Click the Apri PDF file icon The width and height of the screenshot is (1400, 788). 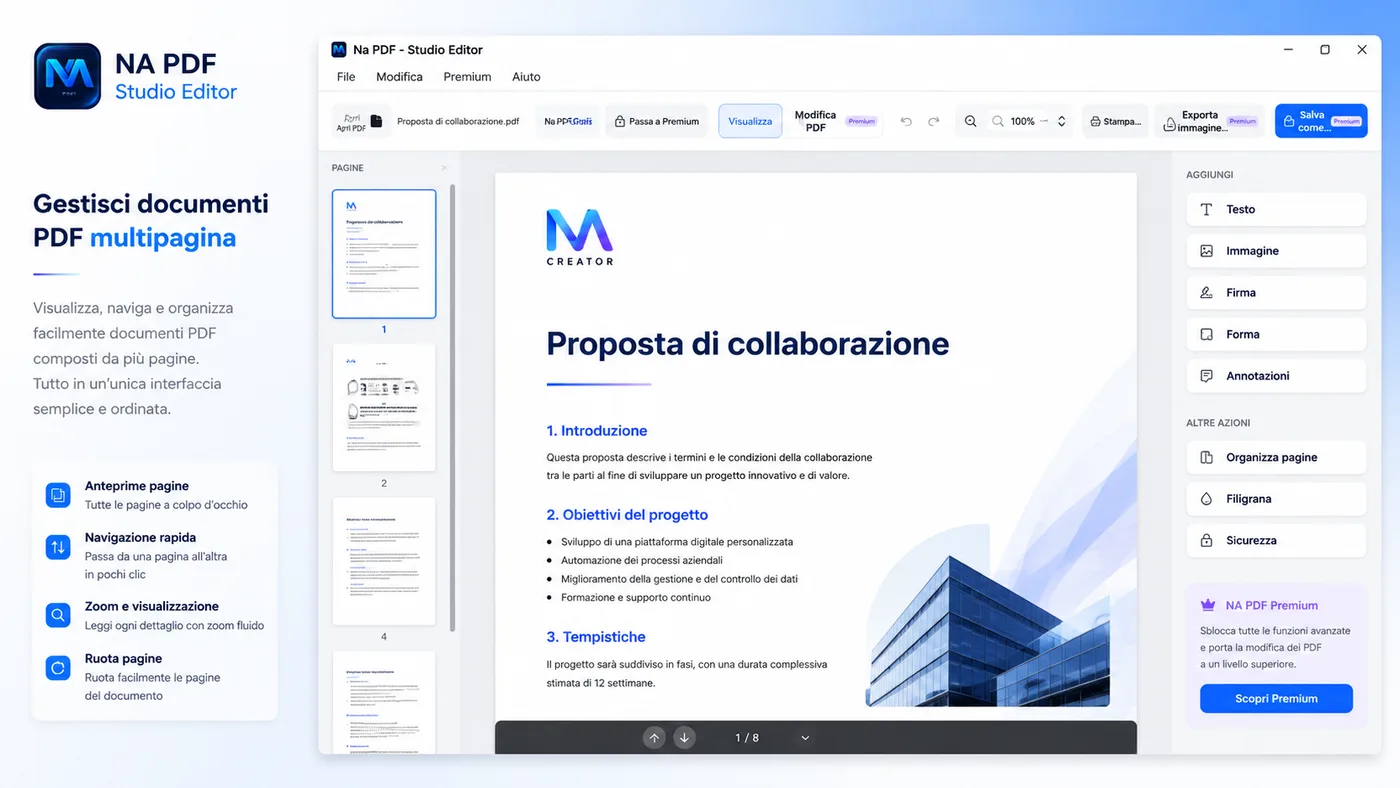click(x=376, y=121)
